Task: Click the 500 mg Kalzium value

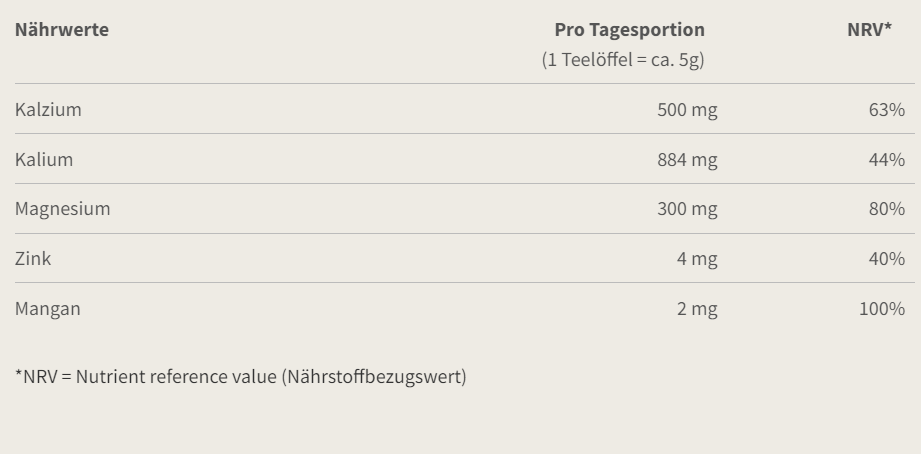Action: pos(687,110)
